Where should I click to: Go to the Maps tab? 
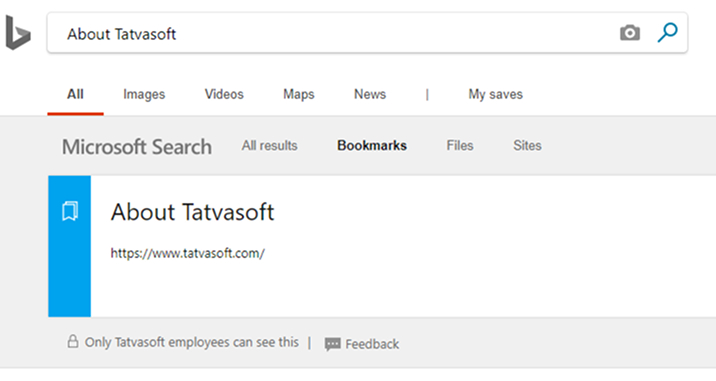[x=299, y=95]
